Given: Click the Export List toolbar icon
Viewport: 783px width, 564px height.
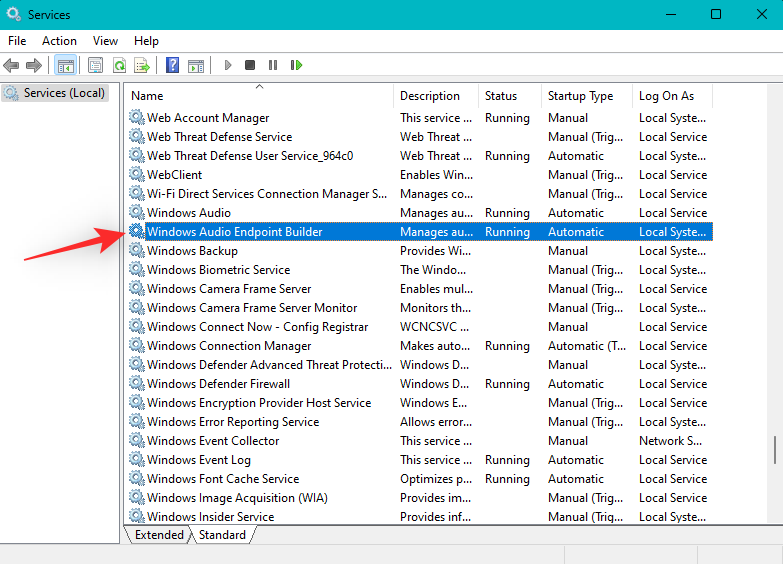Looking at the screenshot, I should point(142,66).
